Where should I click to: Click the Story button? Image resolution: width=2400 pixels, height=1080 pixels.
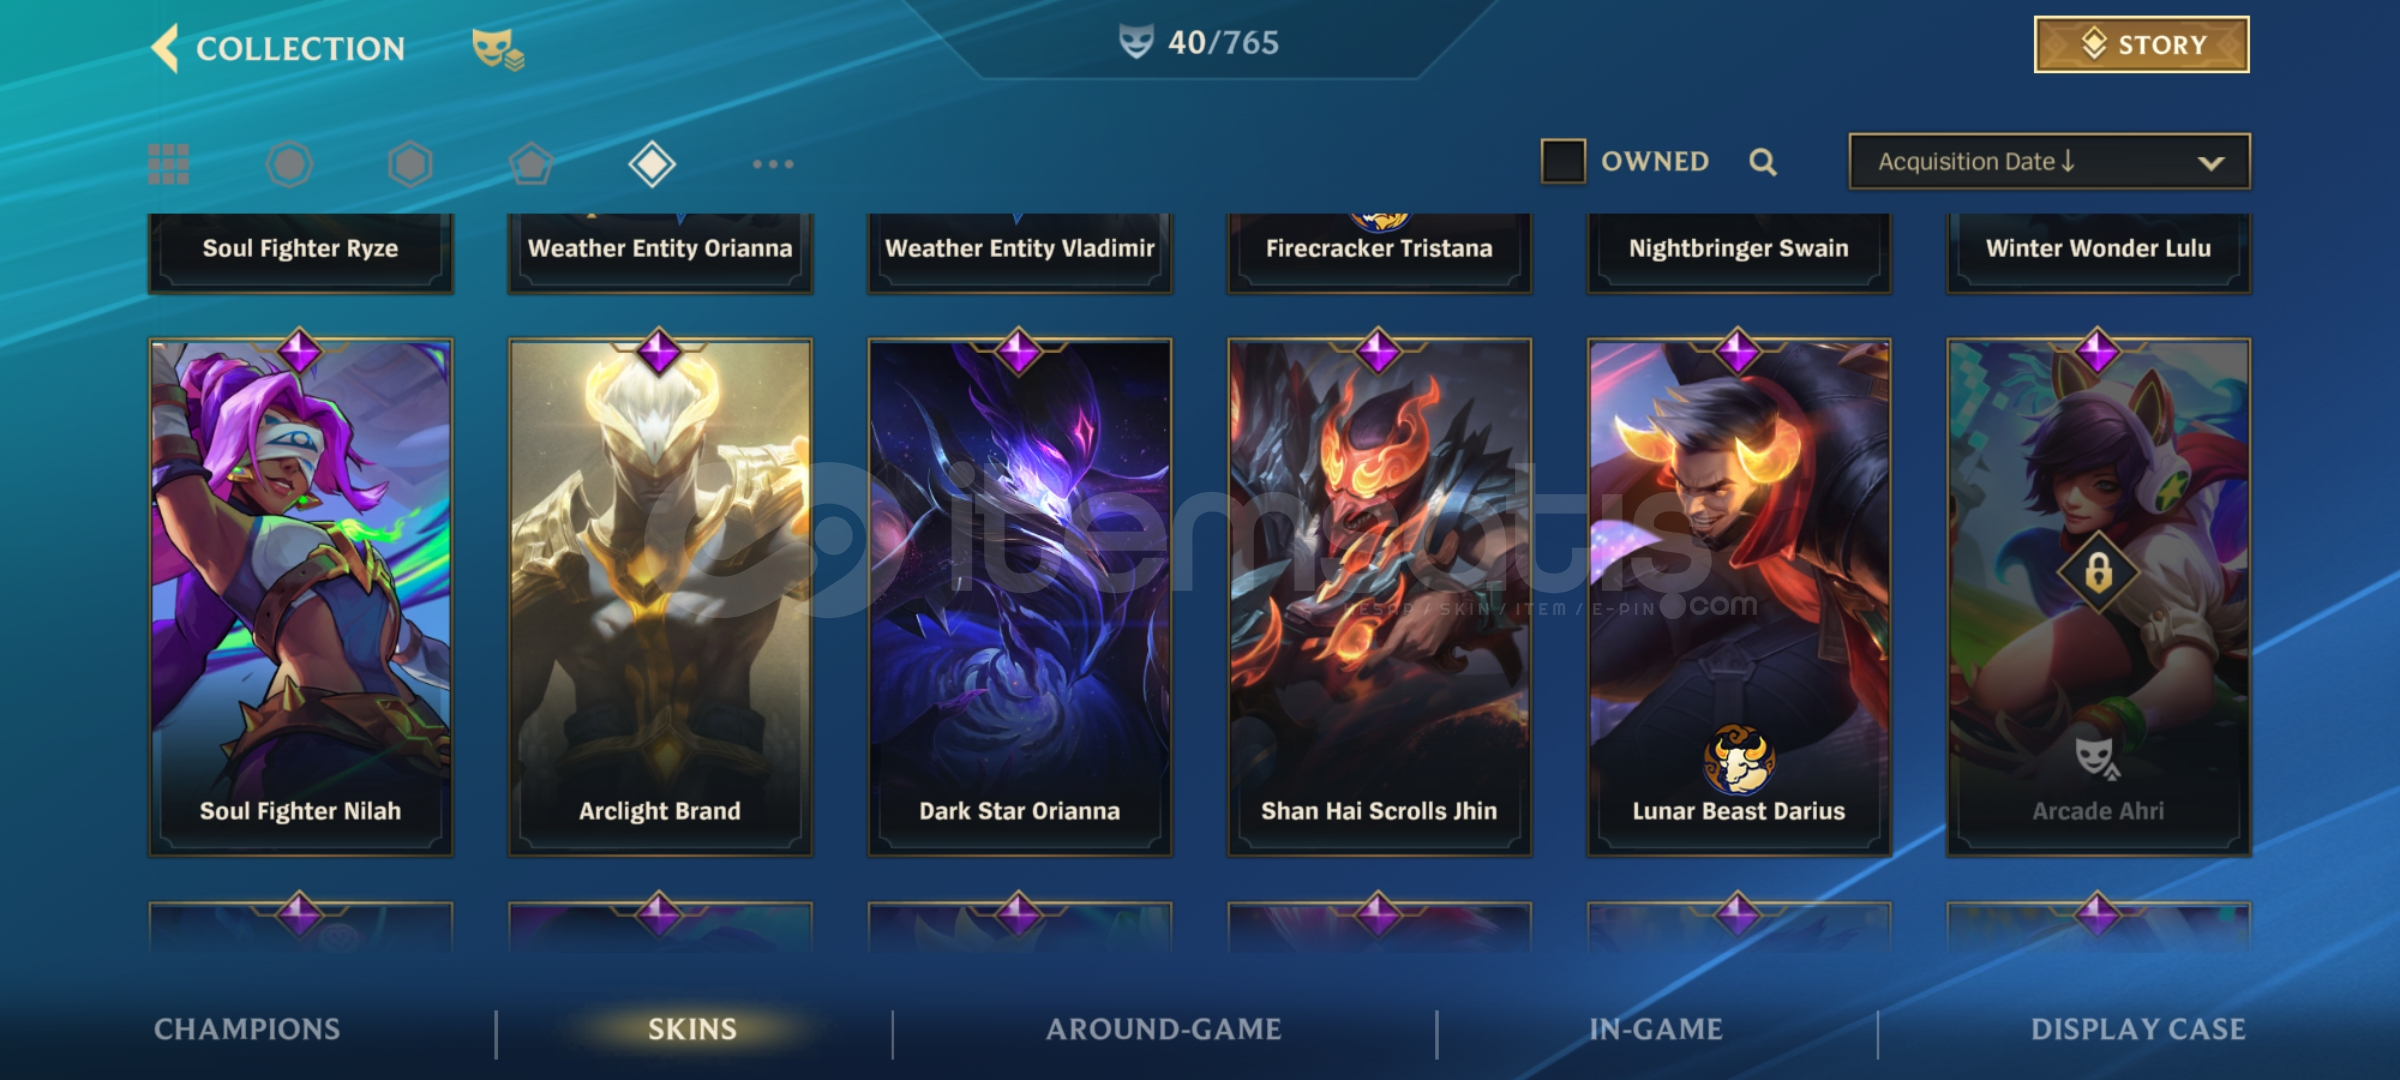pyautogui.click(x=2142, y=45)
